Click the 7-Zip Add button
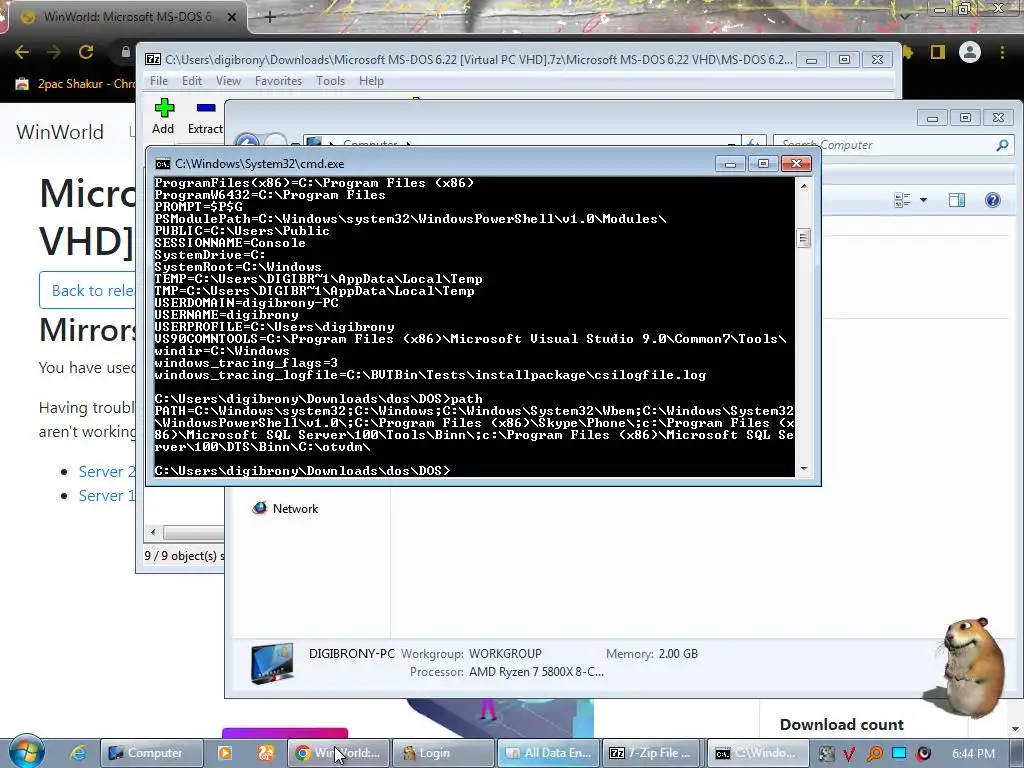Viewport: 1024px width, 768px height. coord(163,116)
